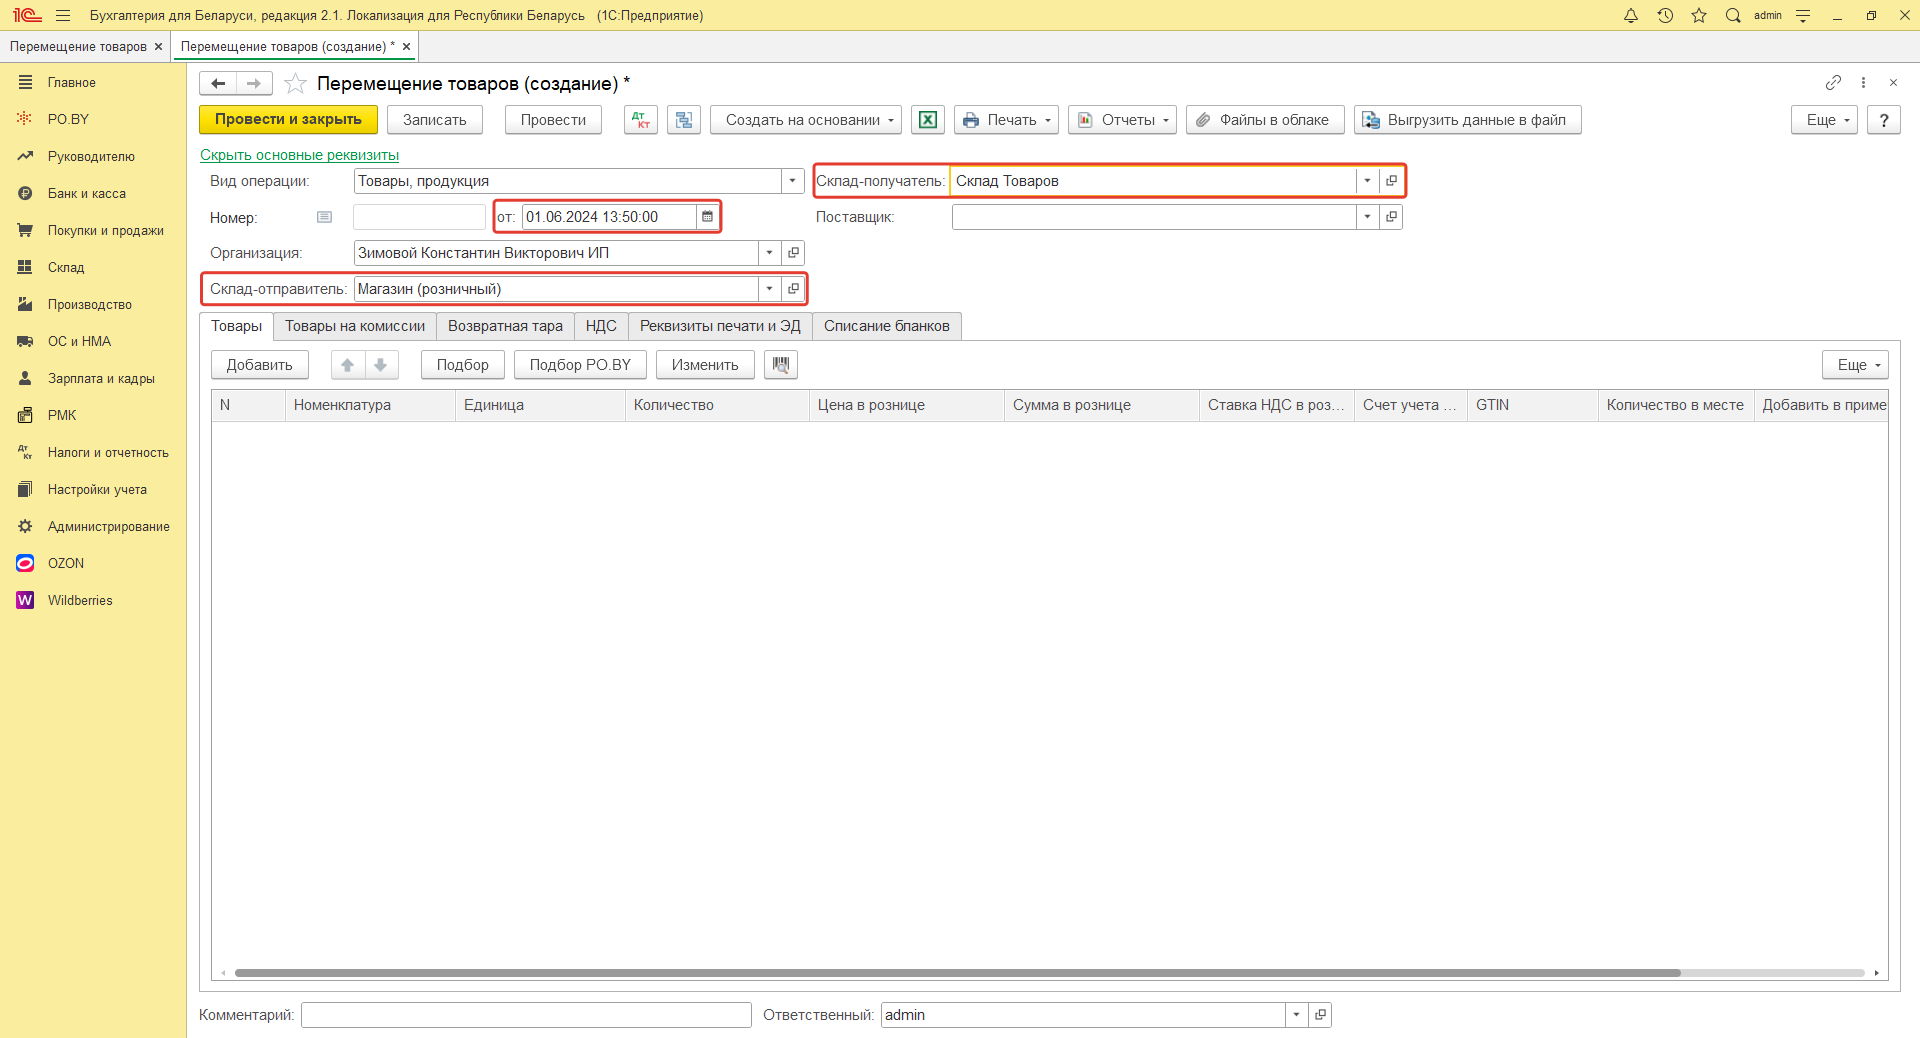1920x1038 pixels.
Task: Switch to Списание бланков tab
Action: click(x=887, y=326)
